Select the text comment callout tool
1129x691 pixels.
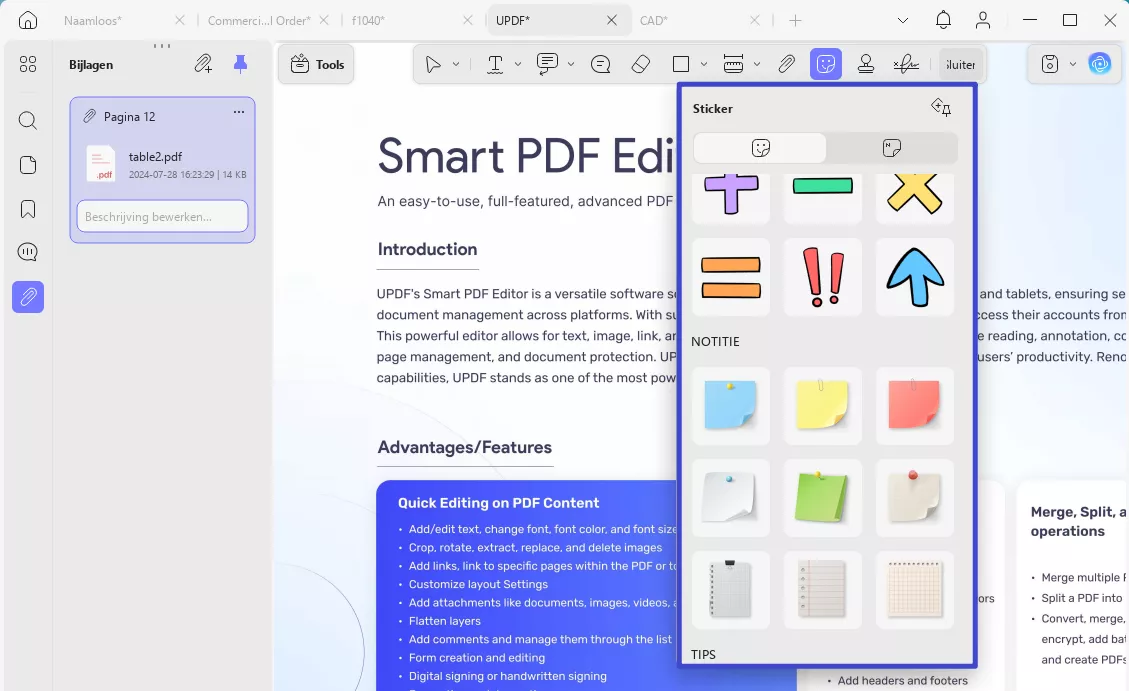tap(547, 64)
